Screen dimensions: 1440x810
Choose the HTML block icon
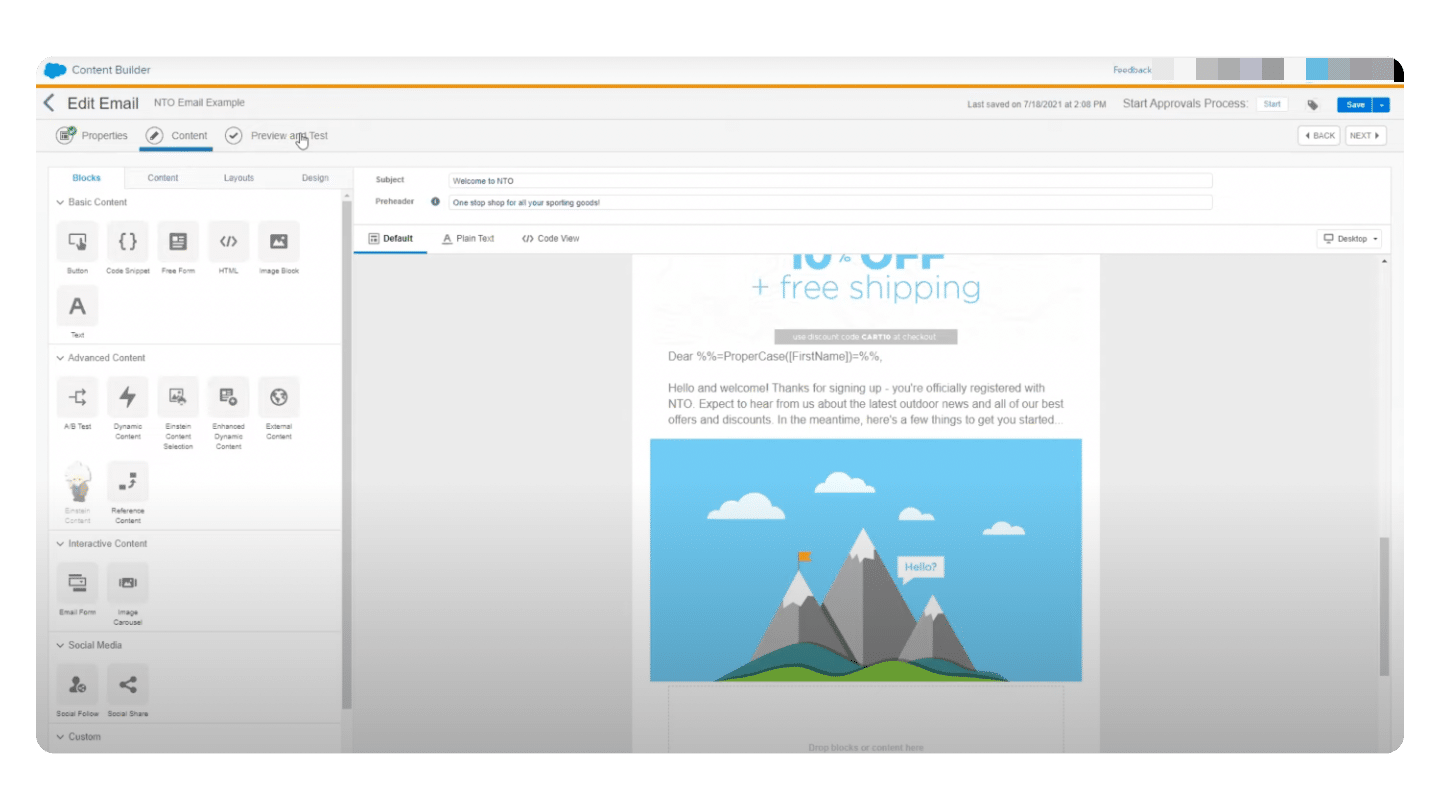228,241
